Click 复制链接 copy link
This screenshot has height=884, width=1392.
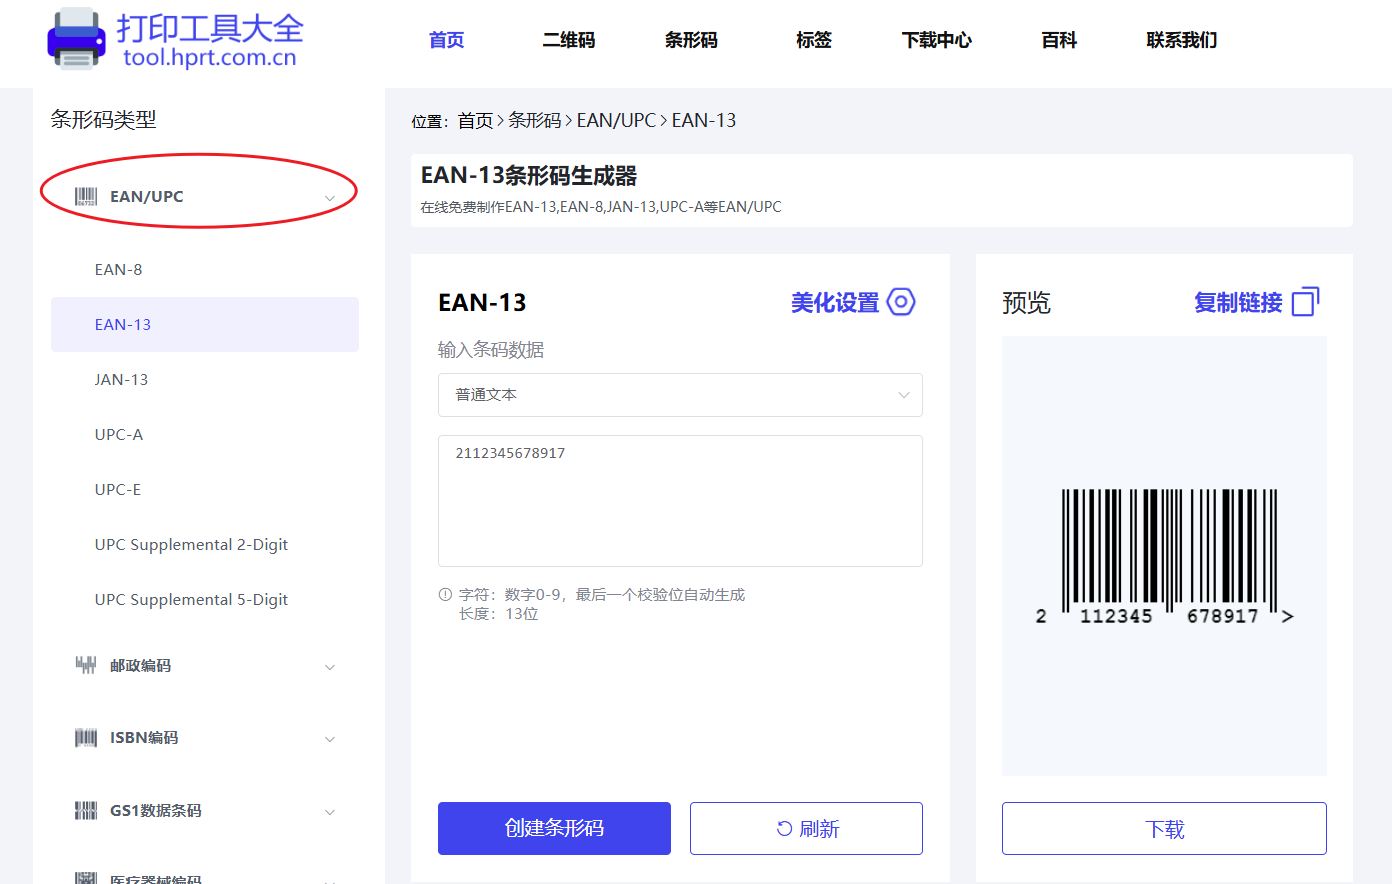coord(1238,302)
